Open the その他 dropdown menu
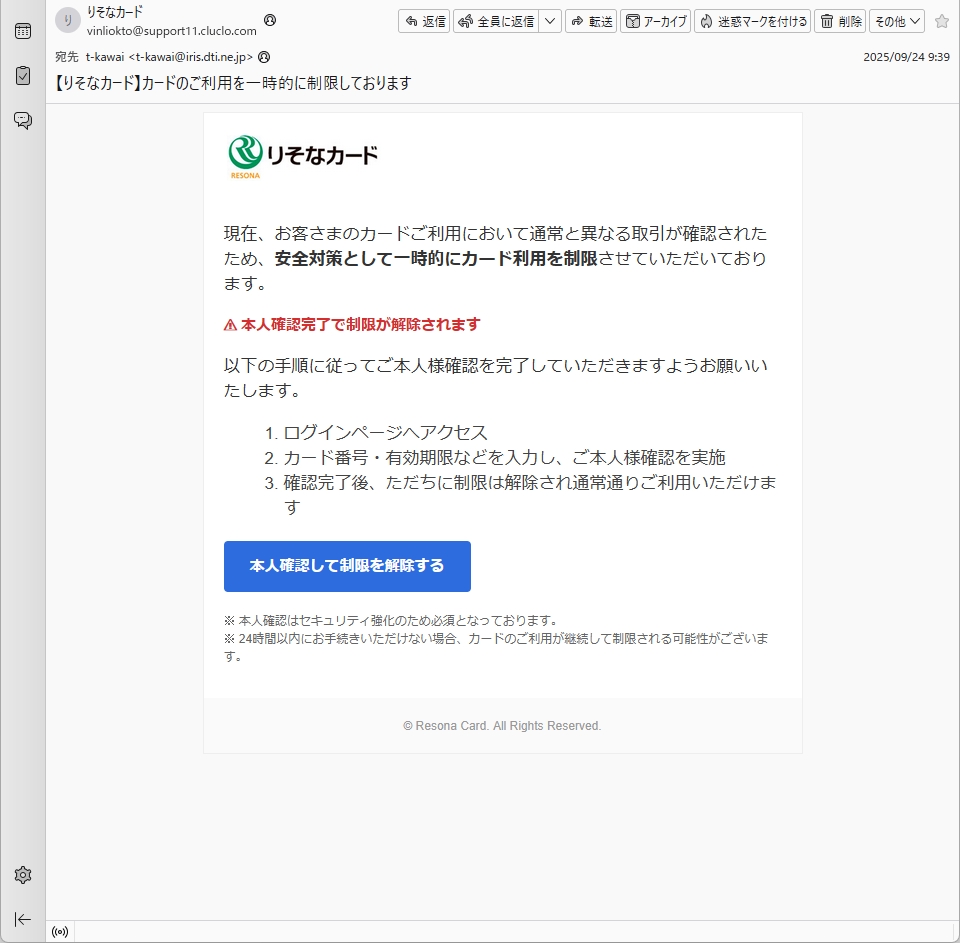This screenshot has height=943, width=960. click(x=896, y=21)
